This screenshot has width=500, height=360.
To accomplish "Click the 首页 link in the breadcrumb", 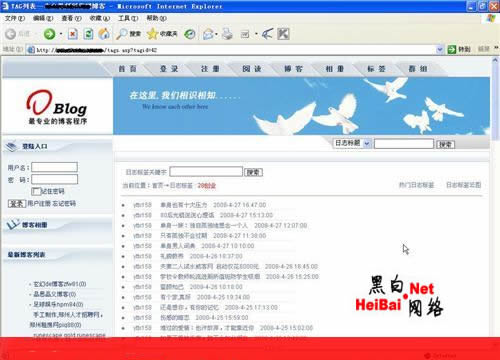I will click(158, 186).
